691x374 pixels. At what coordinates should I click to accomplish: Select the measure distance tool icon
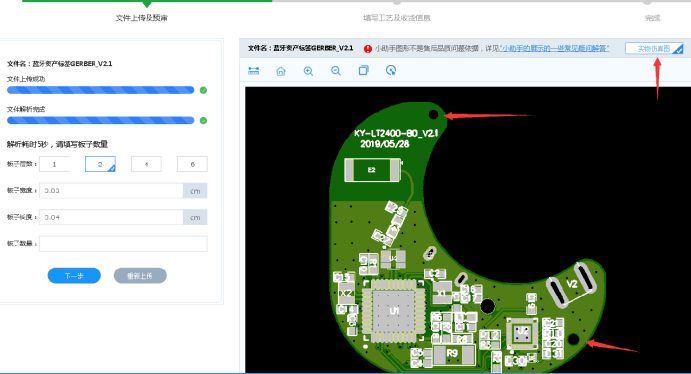pyautogui.click(x=253, y=71)
